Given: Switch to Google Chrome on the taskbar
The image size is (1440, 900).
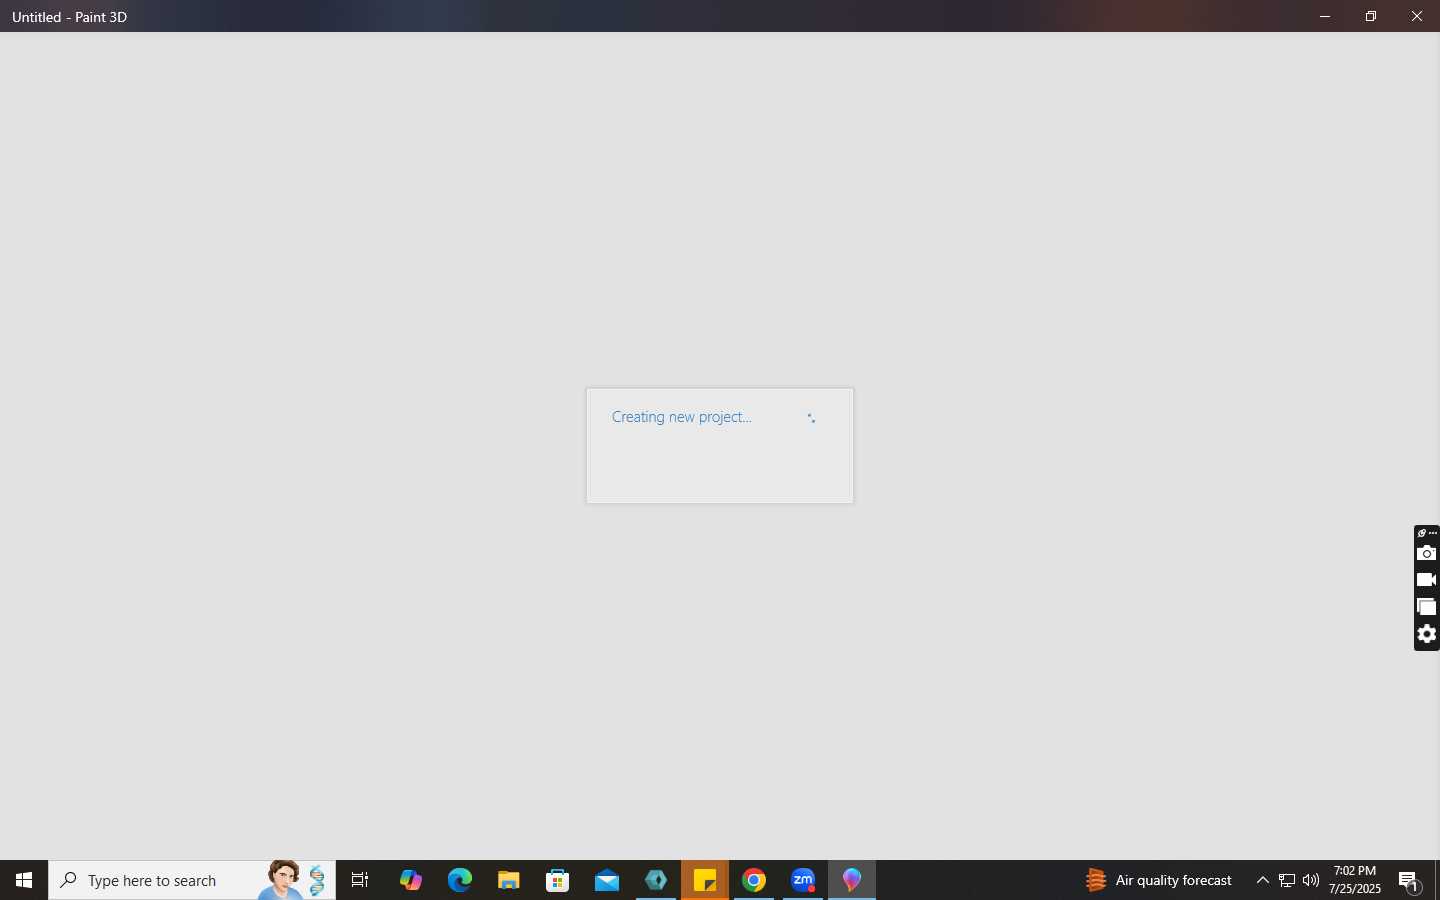Looking at the screenshot, I should click(x=754, y=880).
